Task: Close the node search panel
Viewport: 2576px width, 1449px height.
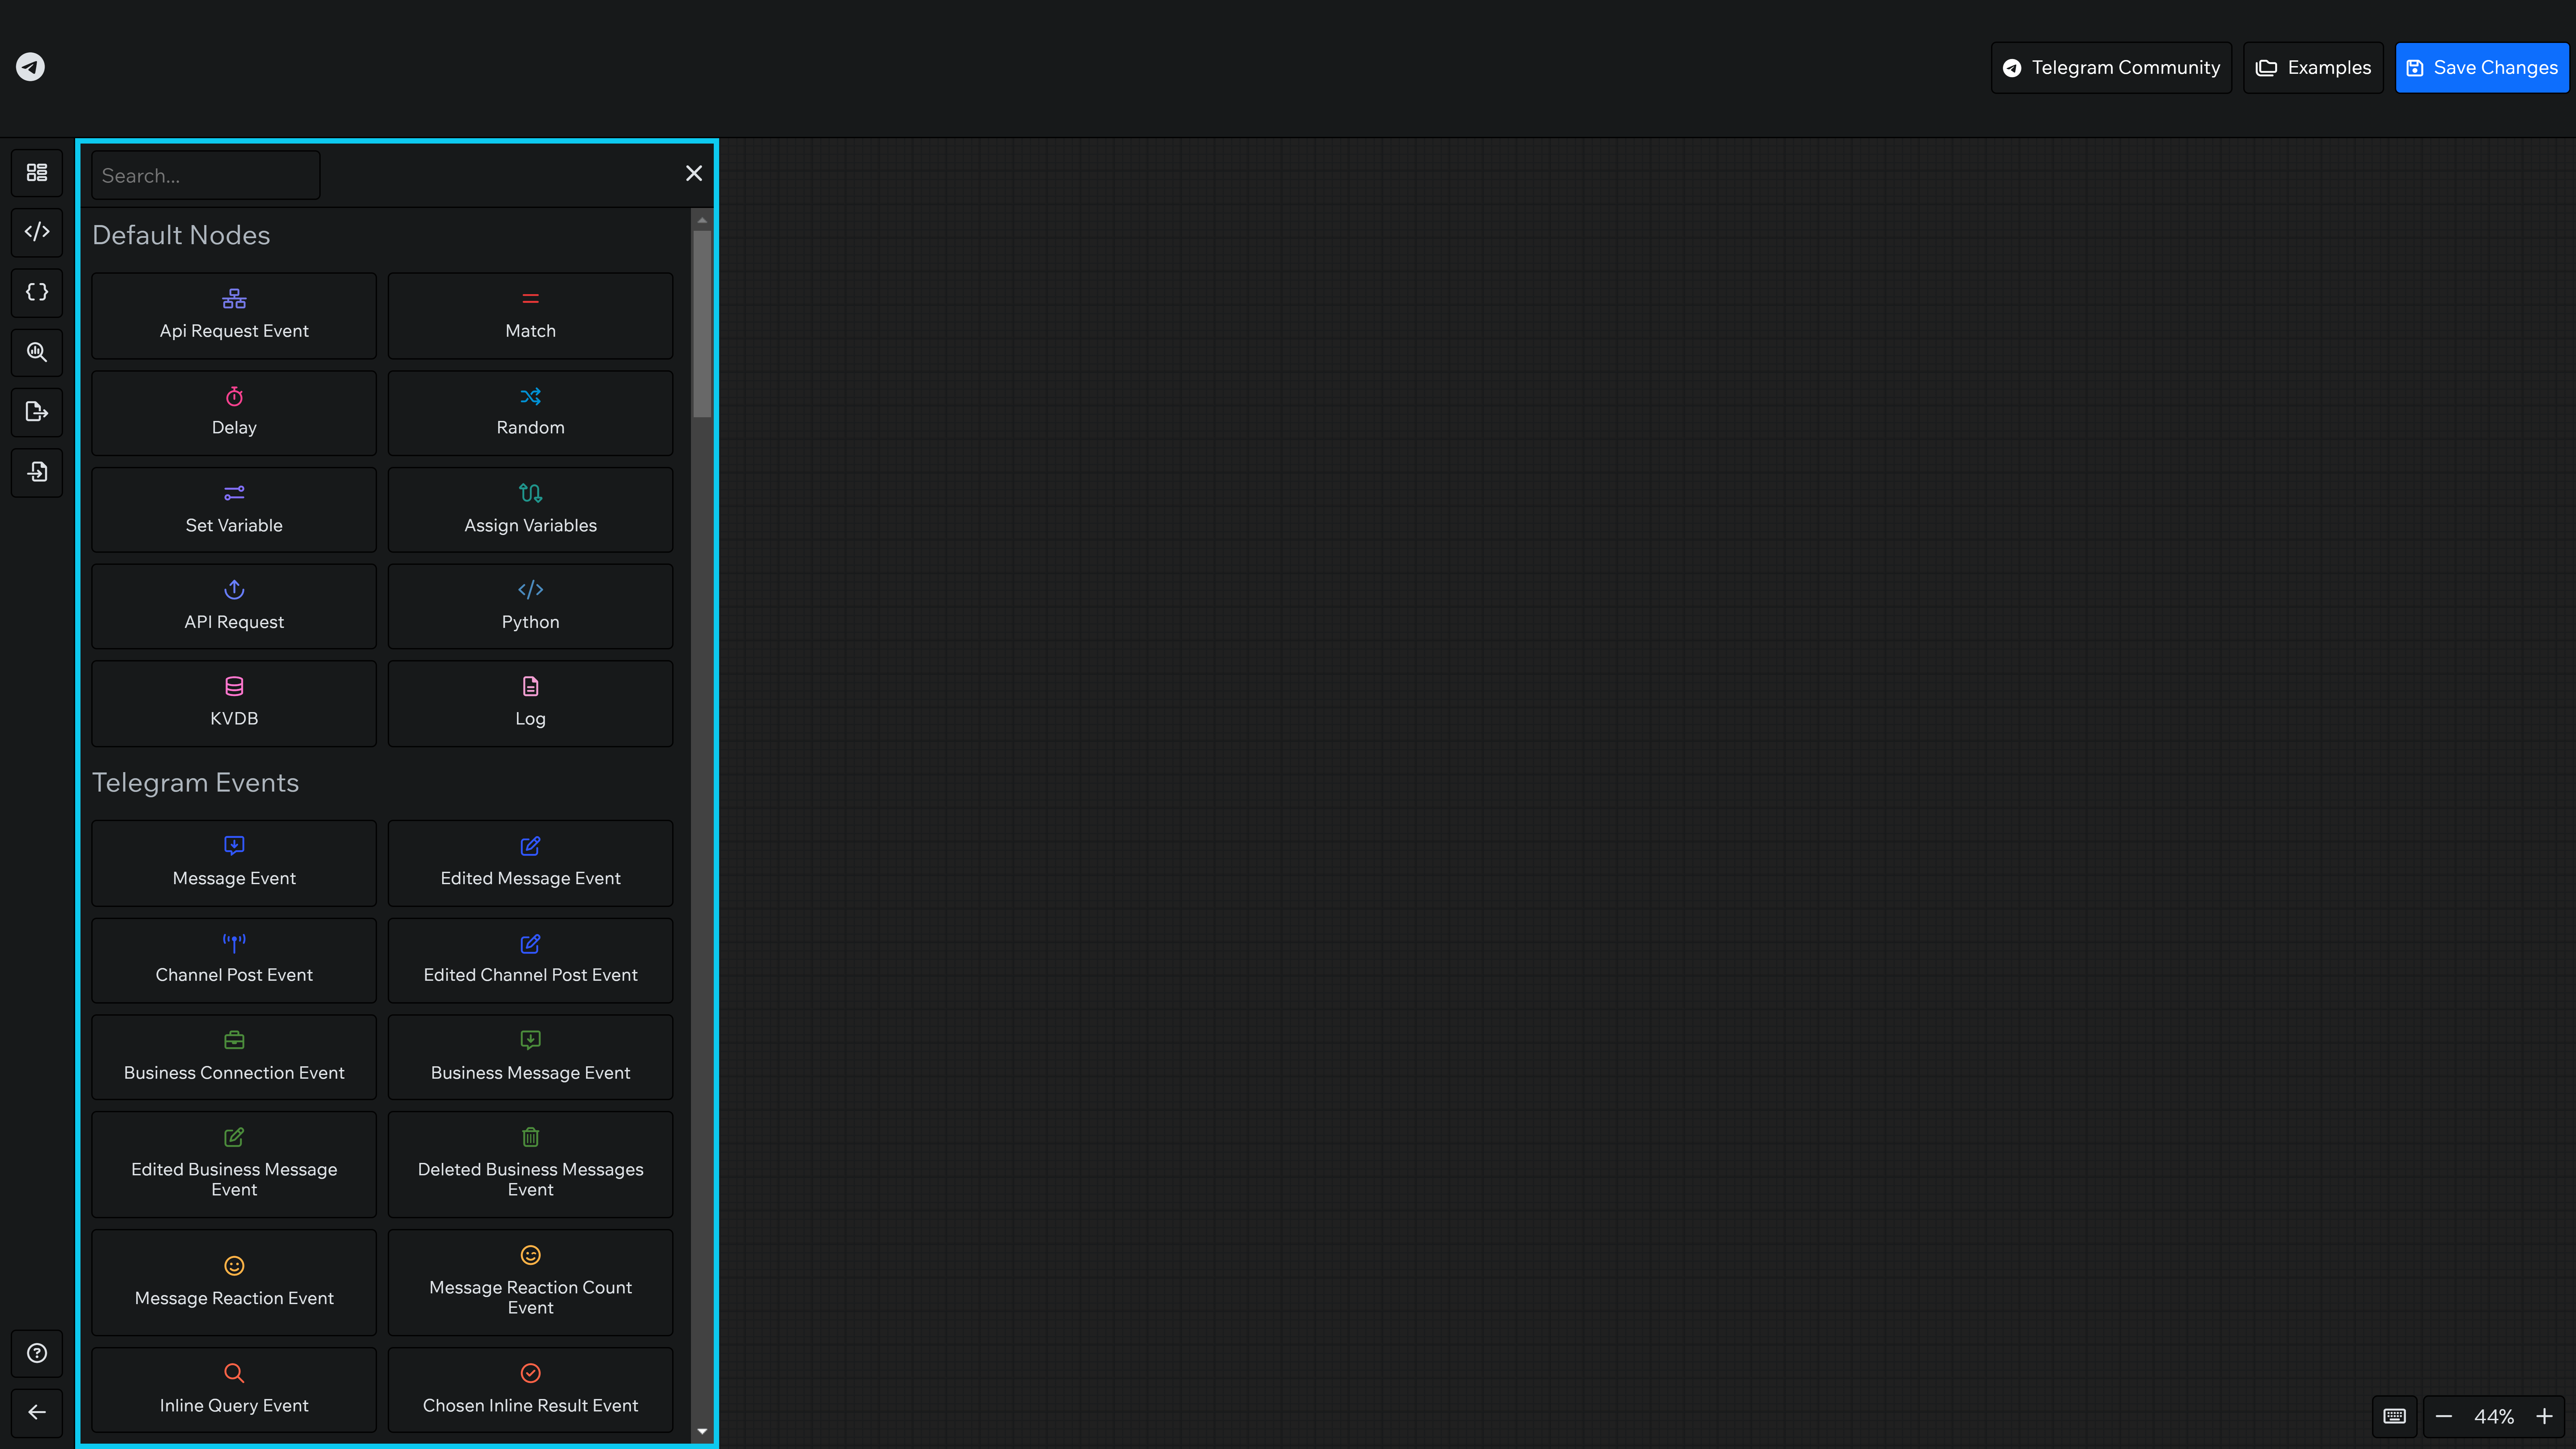Action: 694,173
